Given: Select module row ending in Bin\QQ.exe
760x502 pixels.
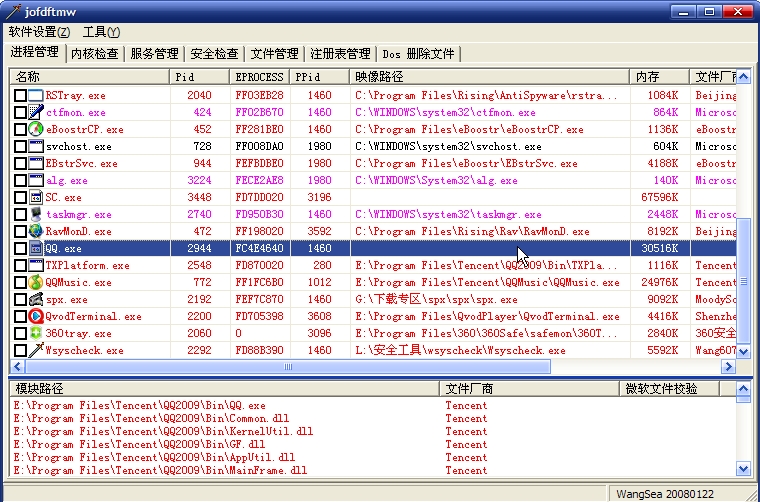Looking at the screenshot, I should (373, 406).
